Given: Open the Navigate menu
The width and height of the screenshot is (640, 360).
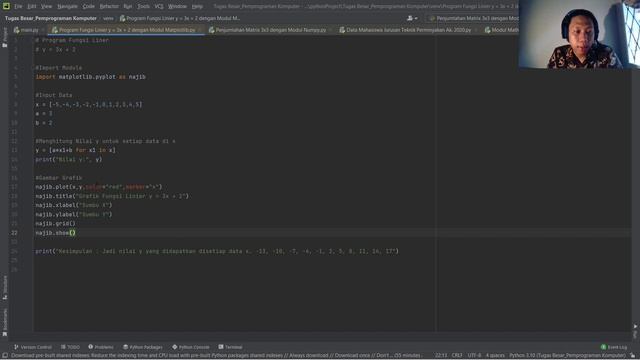Looking at the screenshot, I should pyautogui.click(x=67, y=7).
